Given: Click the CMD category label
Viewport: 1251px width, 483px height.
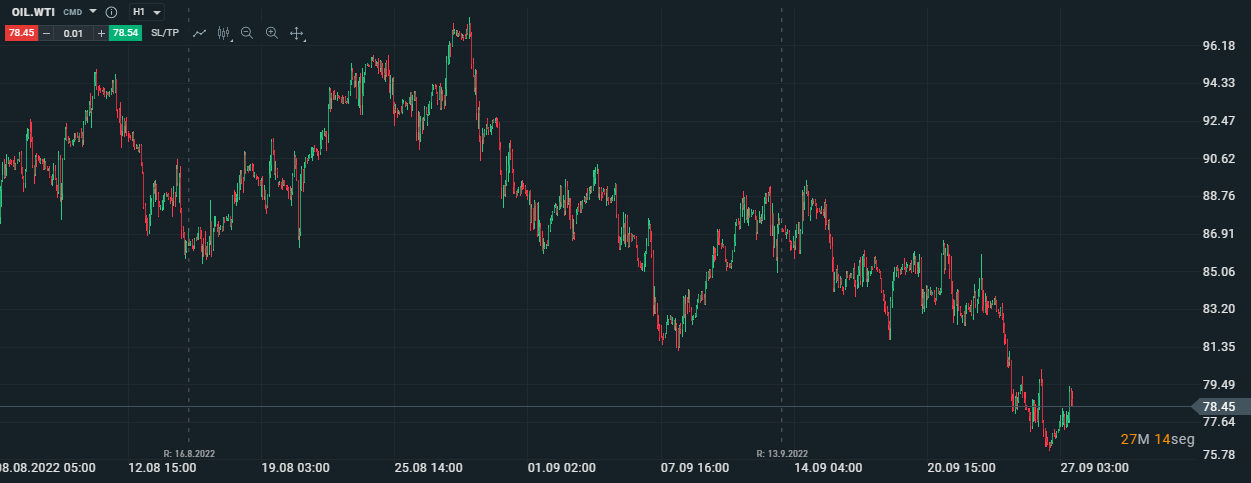Looking at the screenshot, I should [x=72, y=12].
